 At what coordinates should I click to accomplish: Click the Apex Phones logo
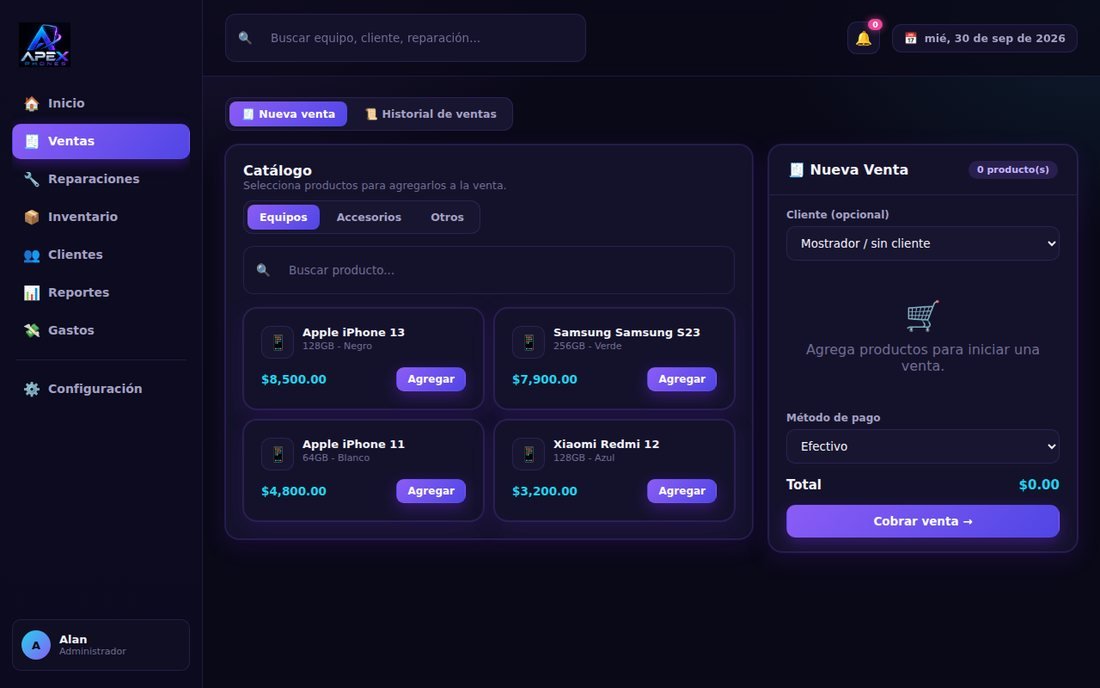coord(44,44)
